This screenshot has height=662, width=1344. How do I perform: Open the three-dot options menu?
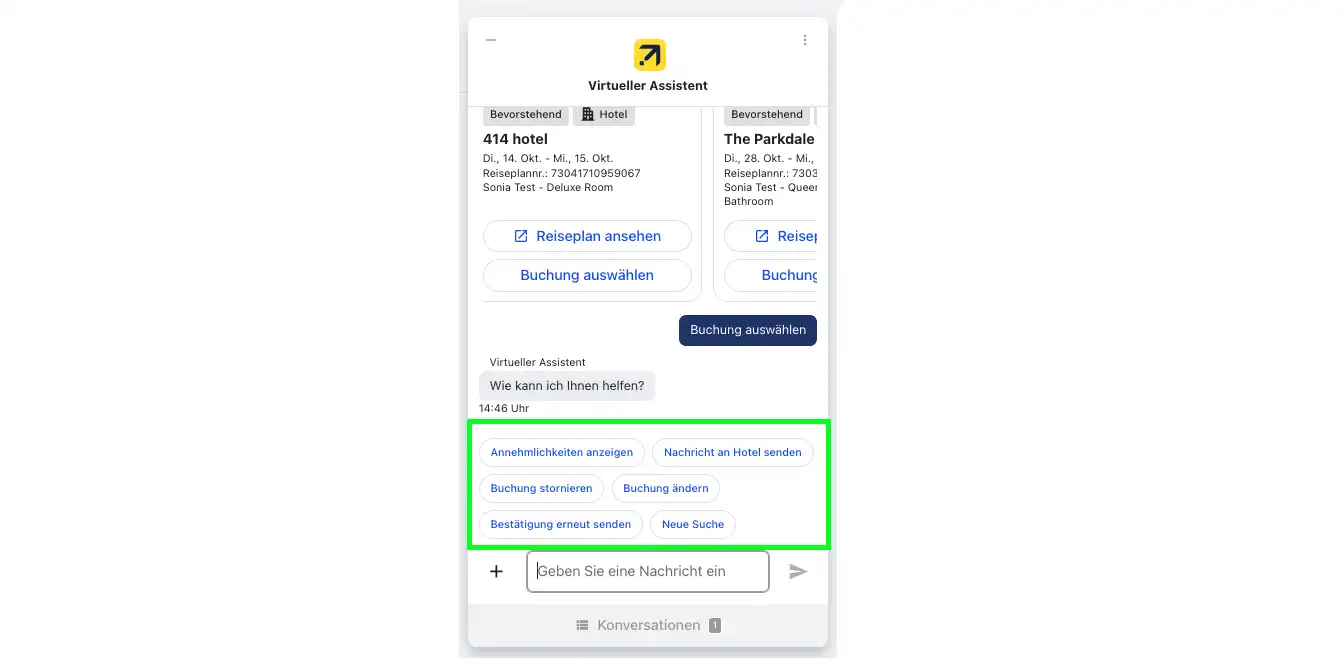tap(805, 40)
